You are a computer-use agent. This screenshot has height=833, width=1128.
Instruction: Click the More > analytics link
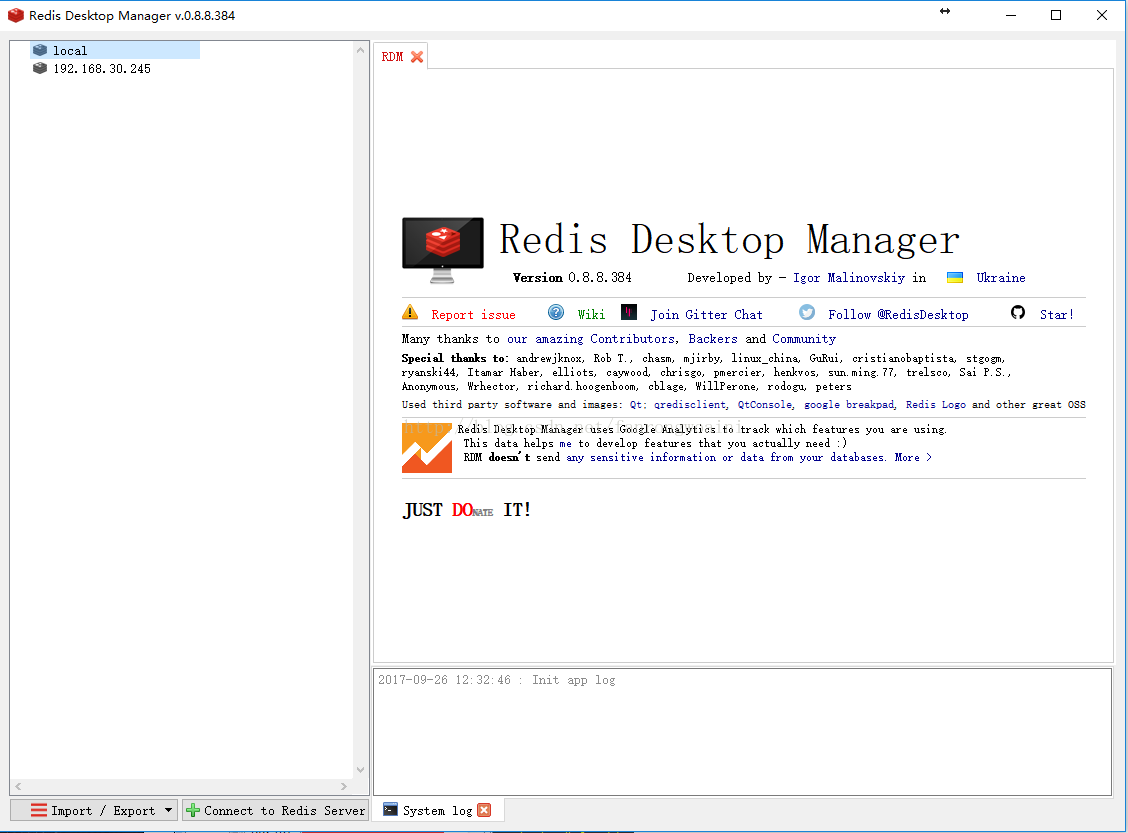(913, 458)
